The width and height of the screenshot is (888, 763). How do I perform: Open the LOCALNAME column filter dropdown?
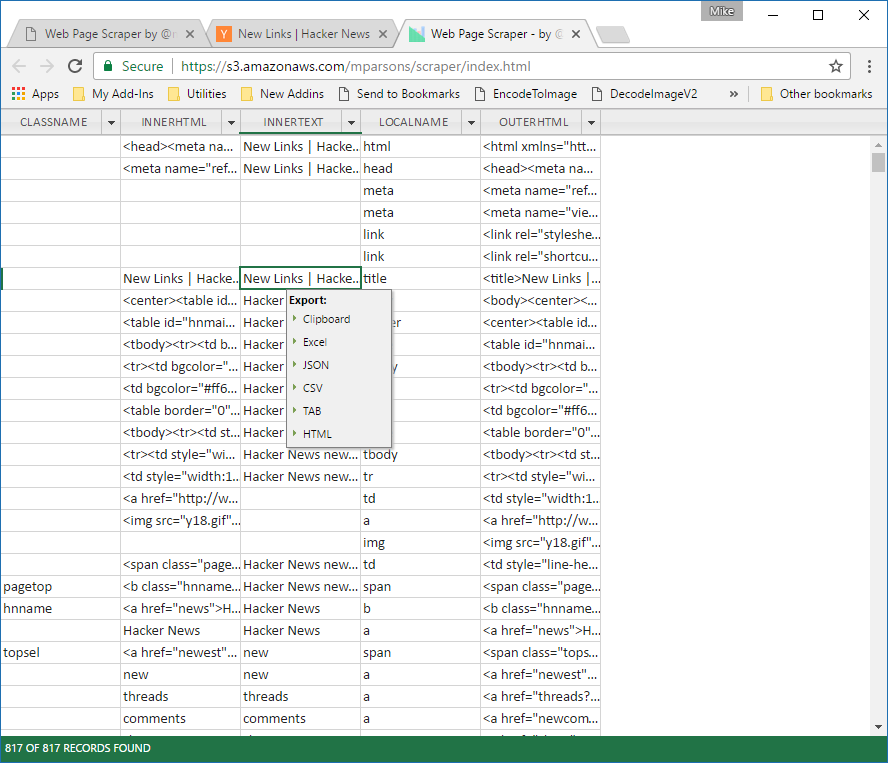pyautogui.click(x=470, y=122)
